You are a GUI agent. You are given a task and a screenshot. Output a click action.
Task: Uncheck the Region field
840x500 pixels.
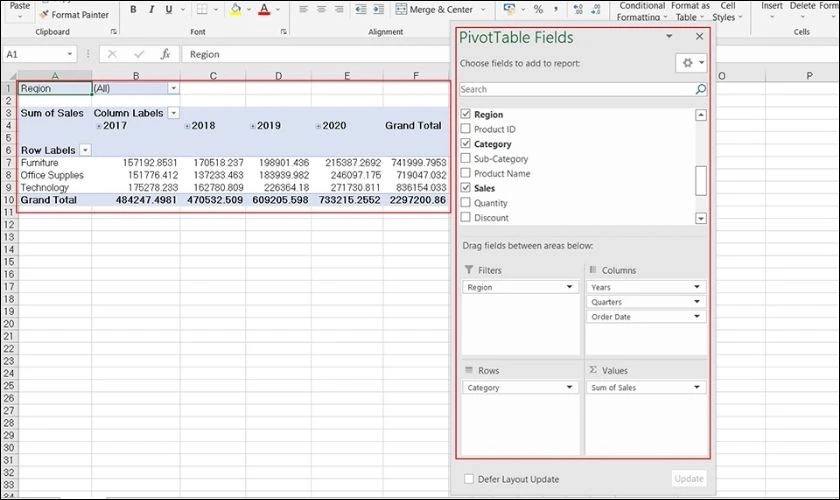pos(466,114)
